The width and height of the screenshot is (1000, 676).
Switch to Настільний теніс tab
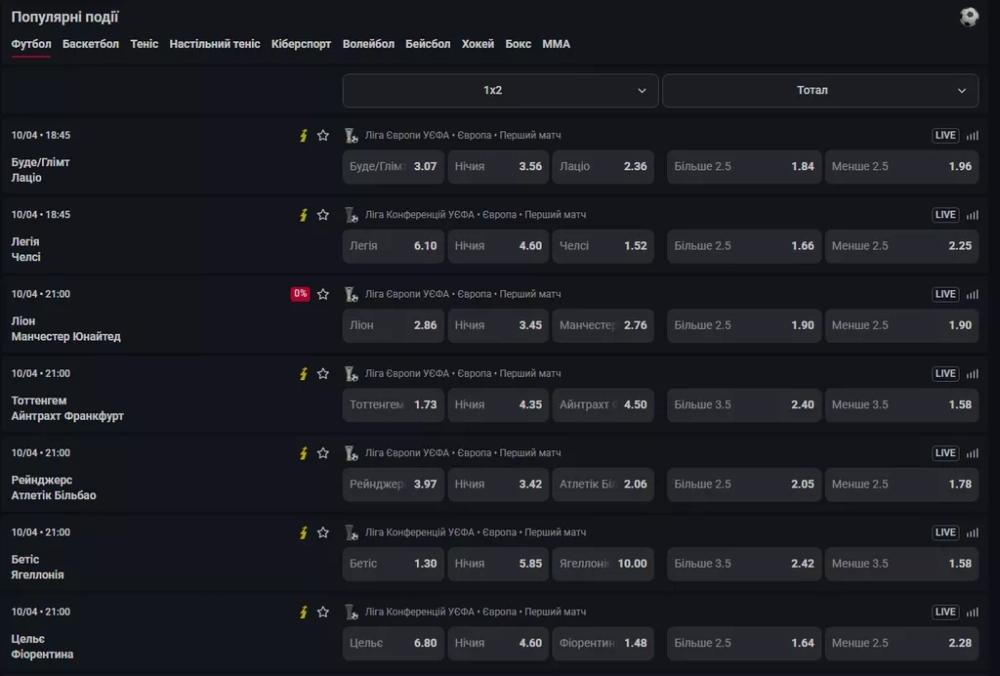pos(214,44)
